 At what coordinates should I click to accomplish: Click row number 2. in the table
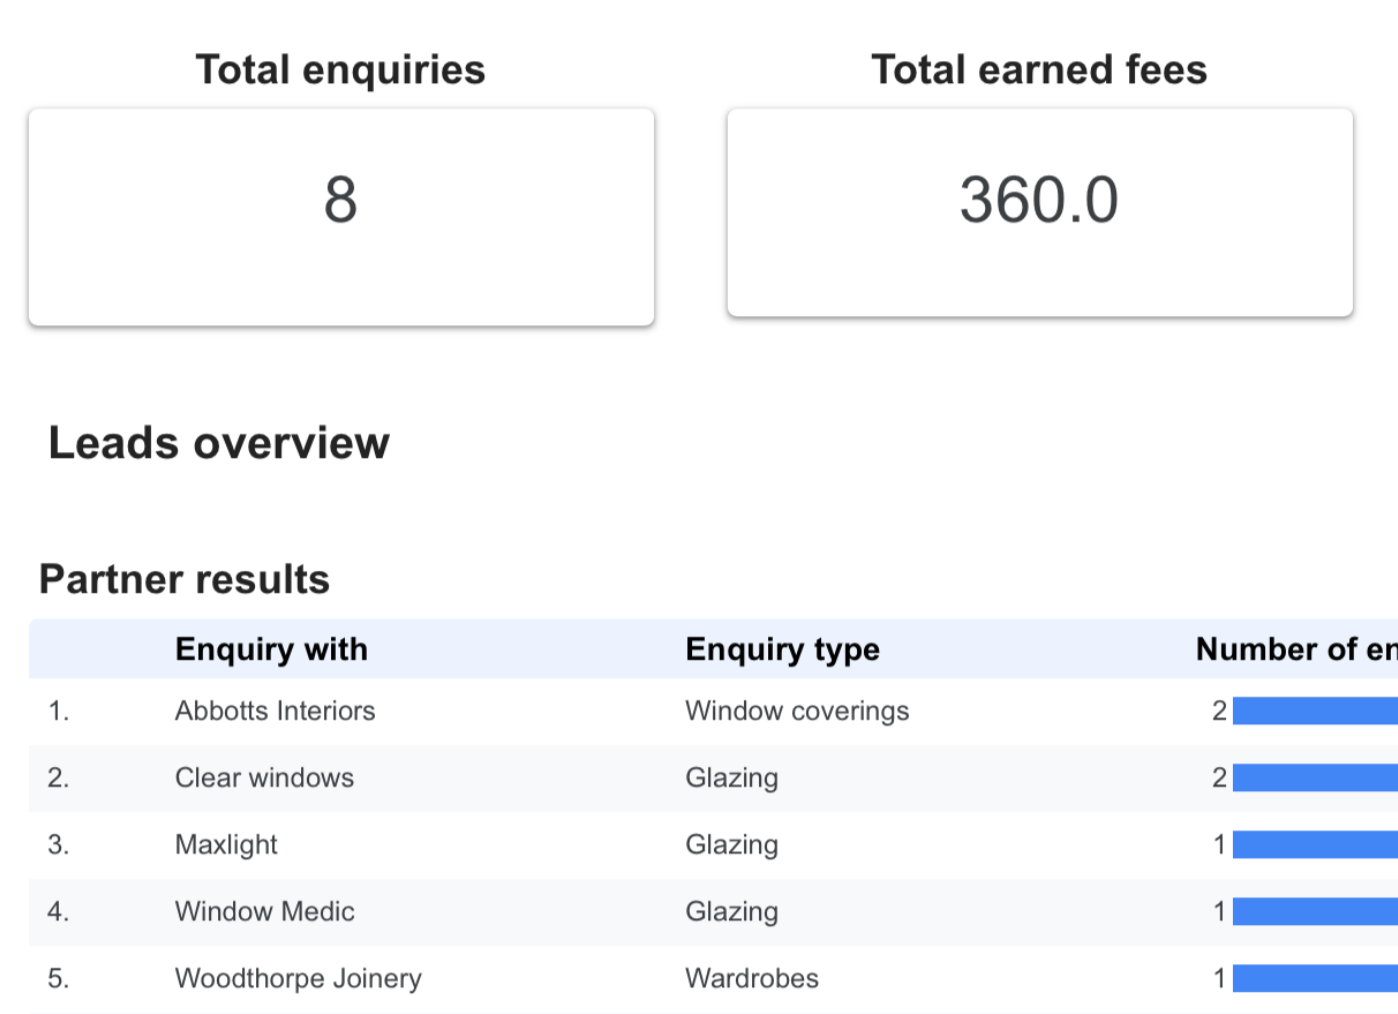coord(58,778)
